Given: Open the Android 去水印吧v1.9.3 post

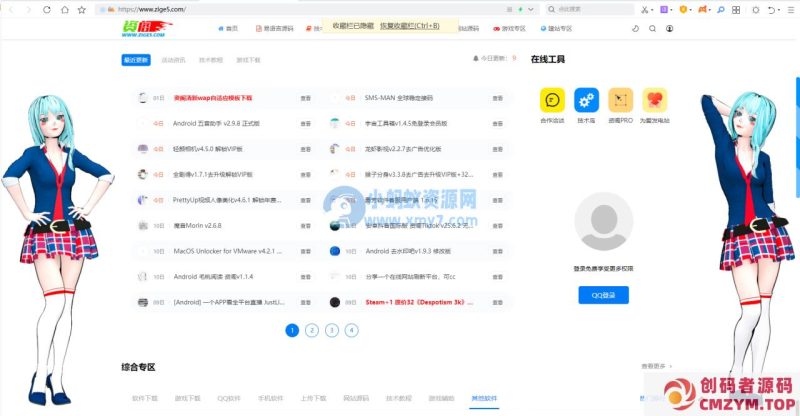Looking at the screenshot, I should point(408,251).
